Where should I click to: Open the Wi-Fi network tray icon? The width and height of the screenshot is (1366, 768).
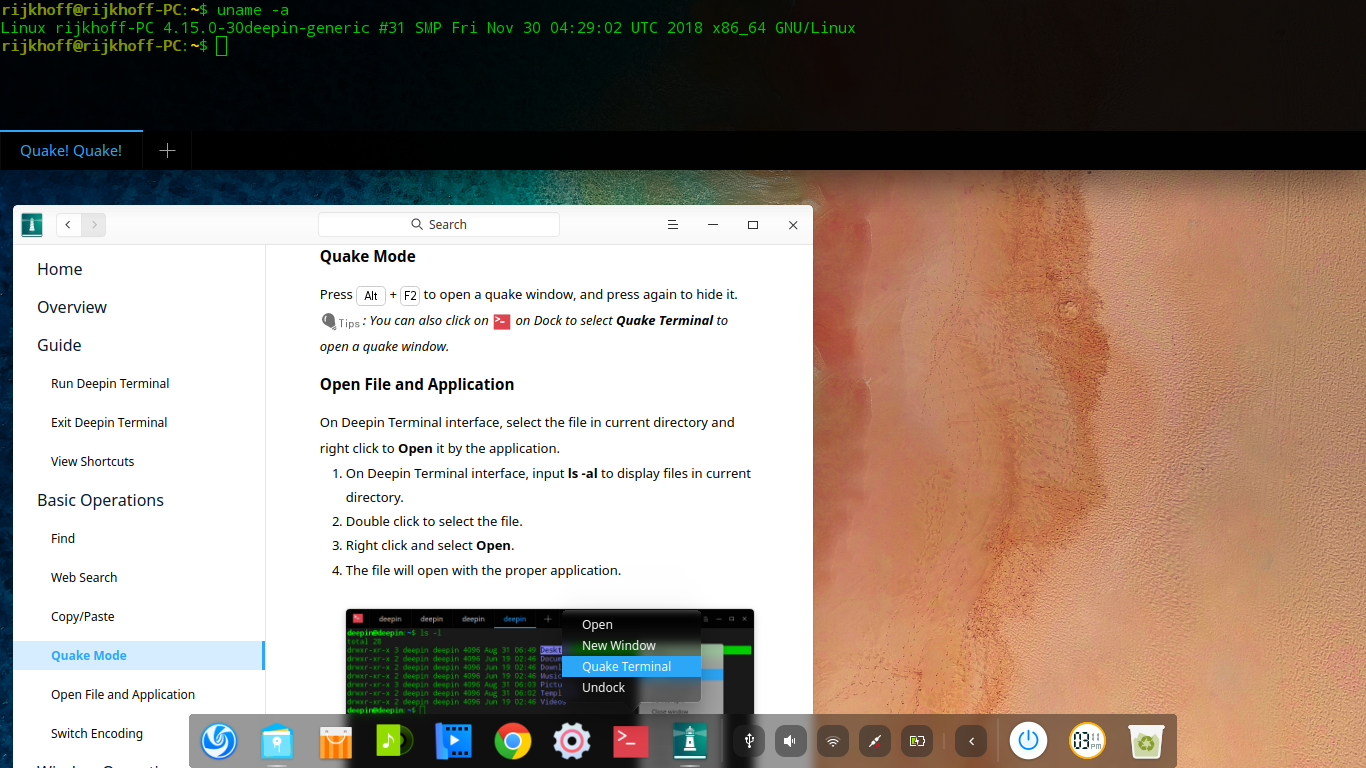(833, 741)
